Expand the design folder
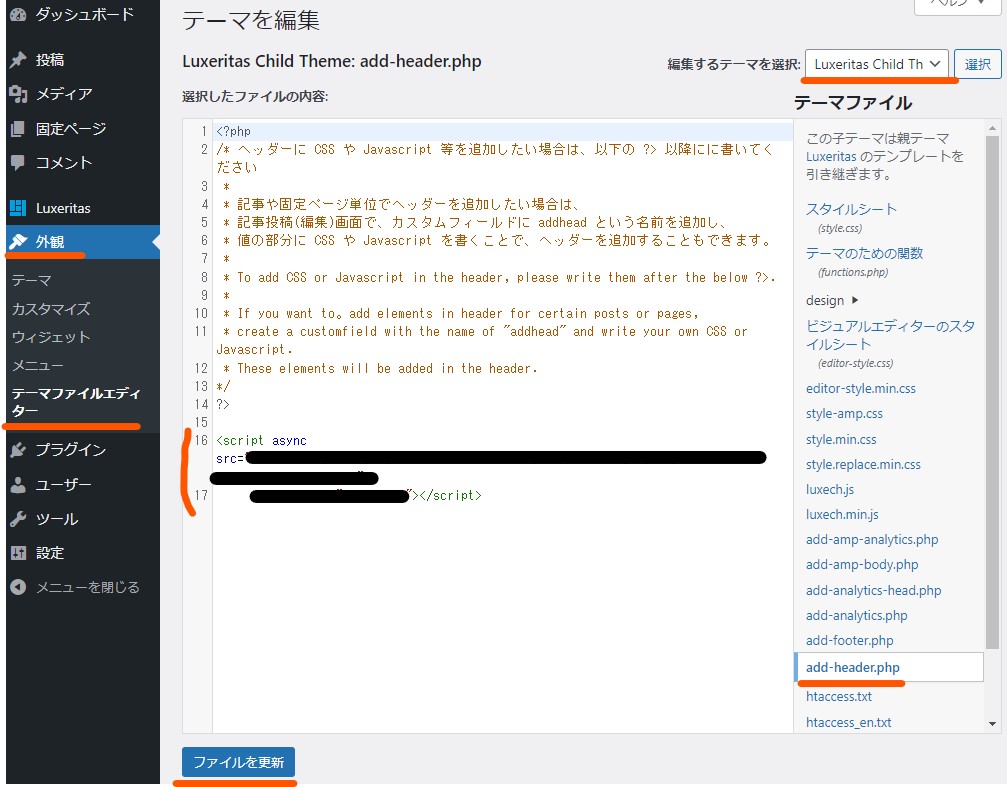The image size is (1007, 787). [x=832, y=301]
